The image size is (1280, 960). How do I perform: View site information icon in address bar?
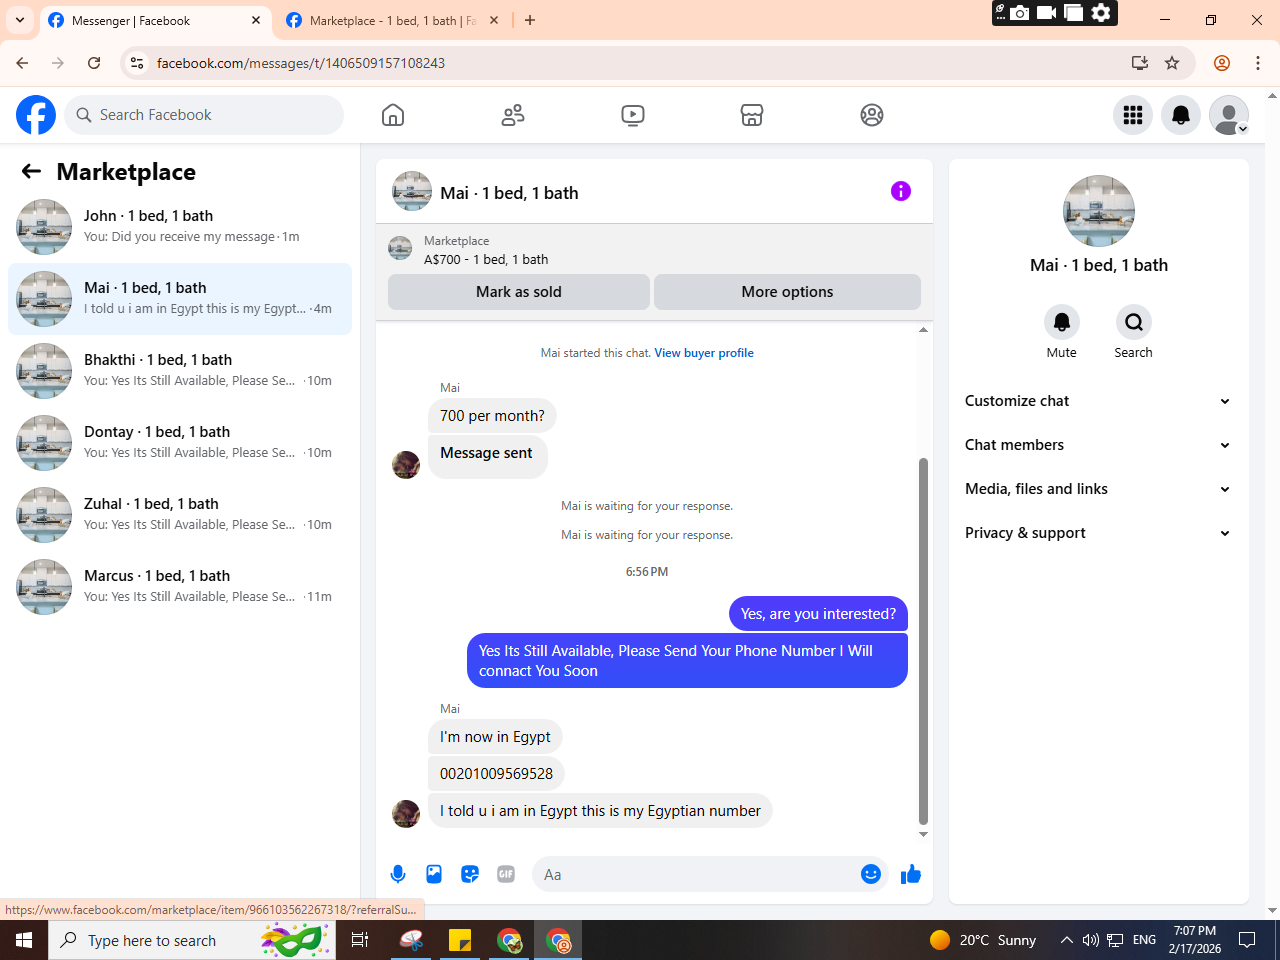pyautogui.click(x=138, y=63)
